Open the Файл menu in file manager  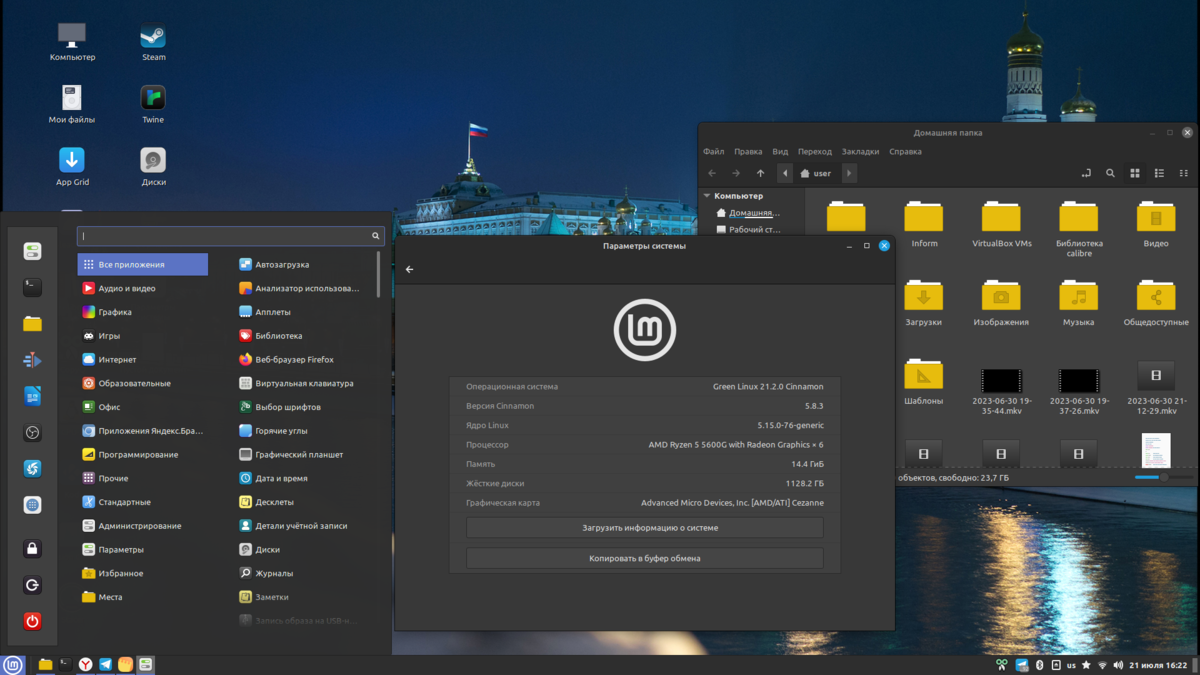(x=713, y=152)
